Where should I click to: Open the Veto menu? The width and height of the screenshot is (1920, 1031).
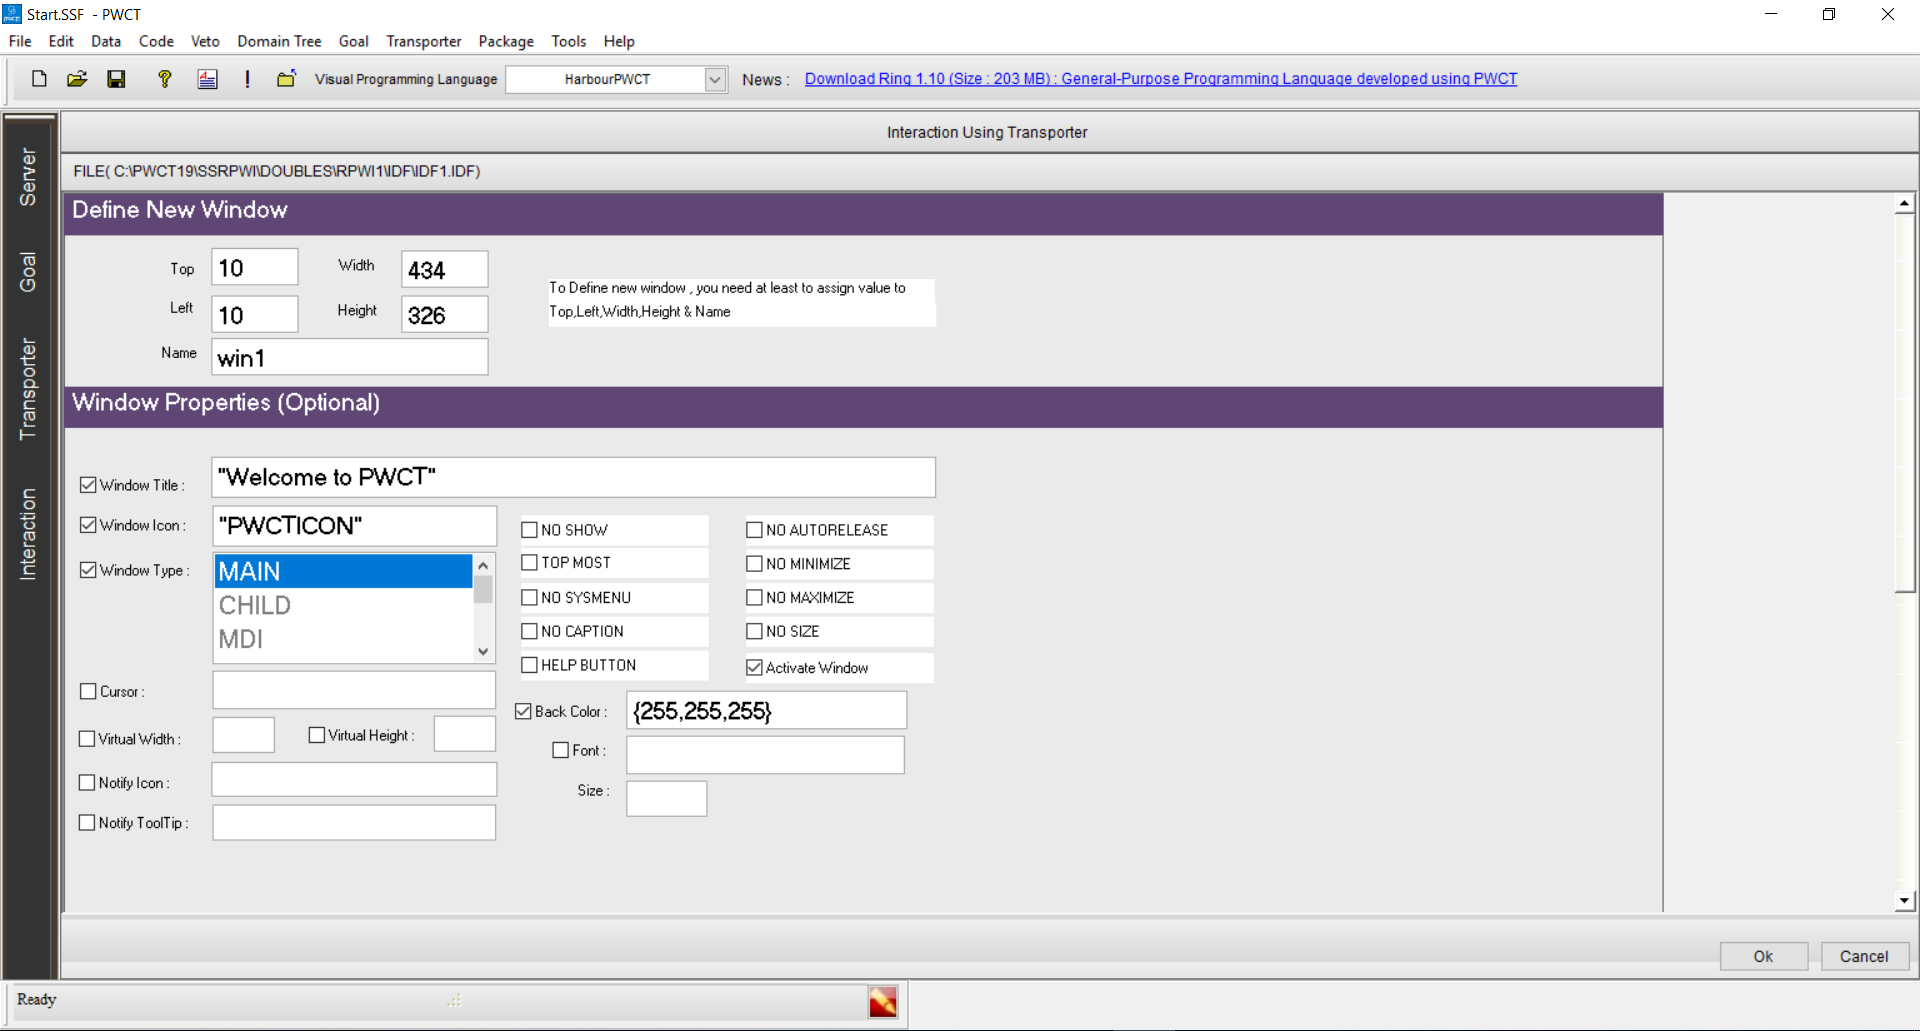pos(205,41)
